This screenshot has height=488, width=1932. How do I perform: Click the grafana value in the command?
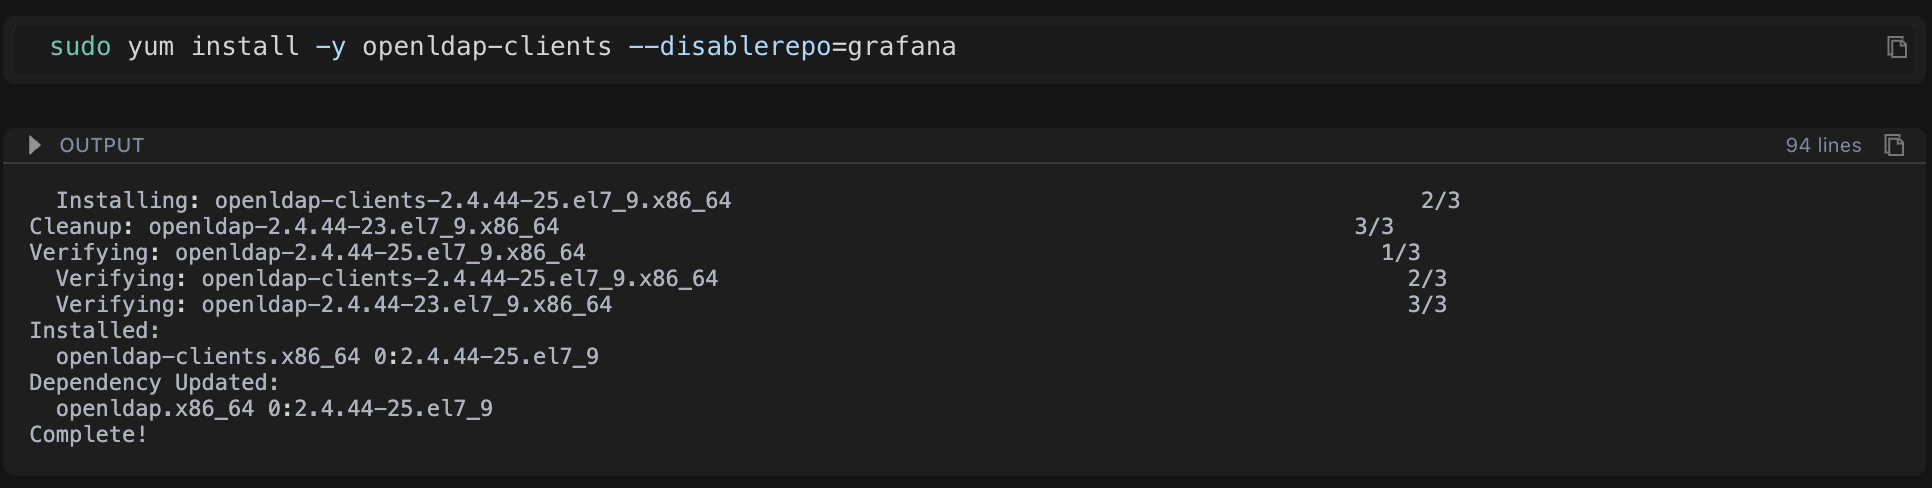(901, 47)
